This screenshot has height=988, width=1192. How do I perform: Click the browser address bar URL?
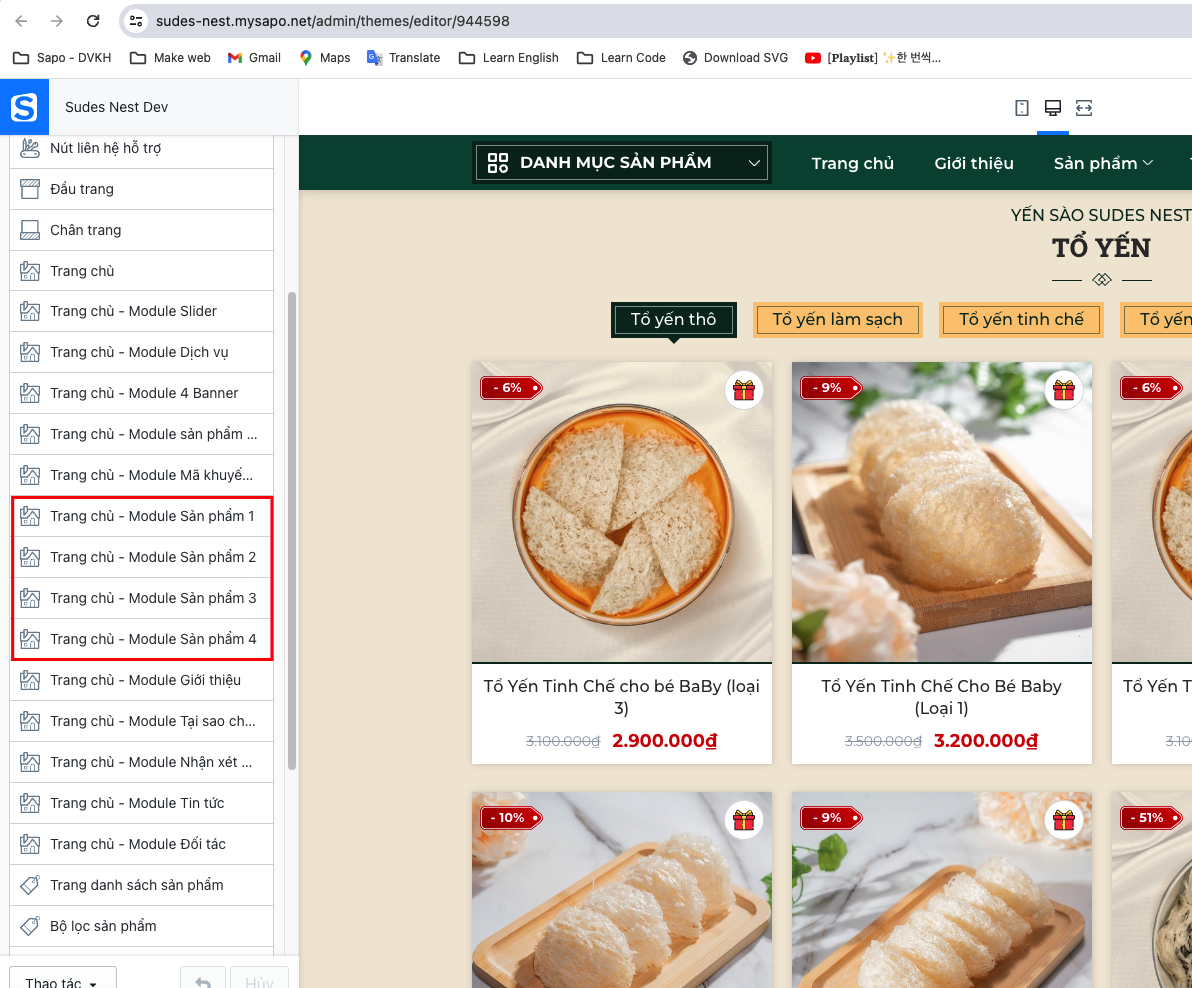click(333, 21)
